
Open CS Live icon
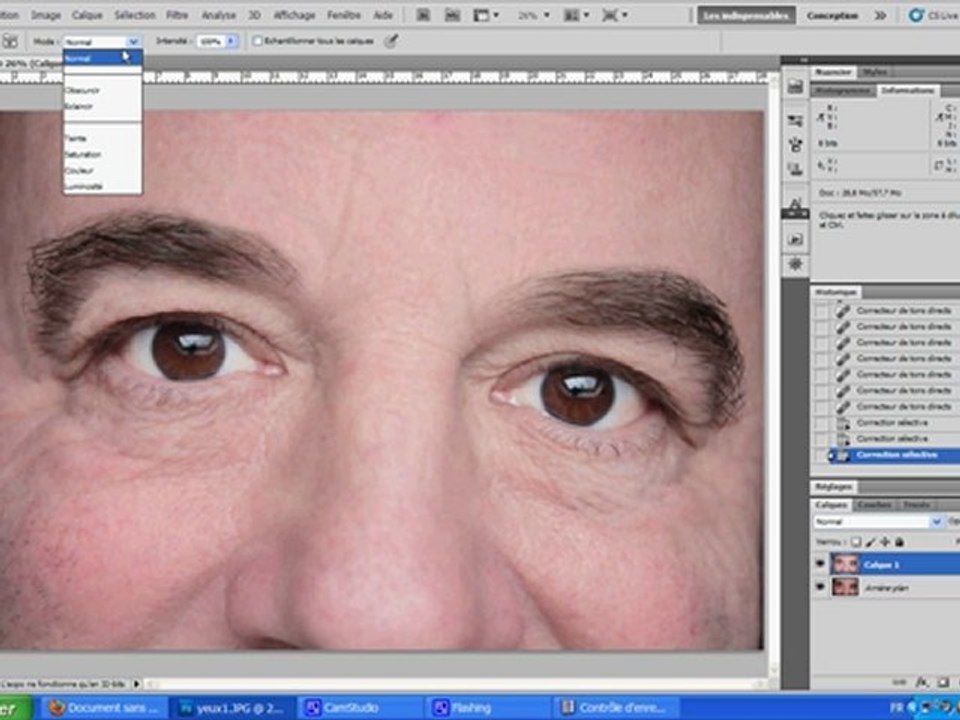tap(916, 15)
